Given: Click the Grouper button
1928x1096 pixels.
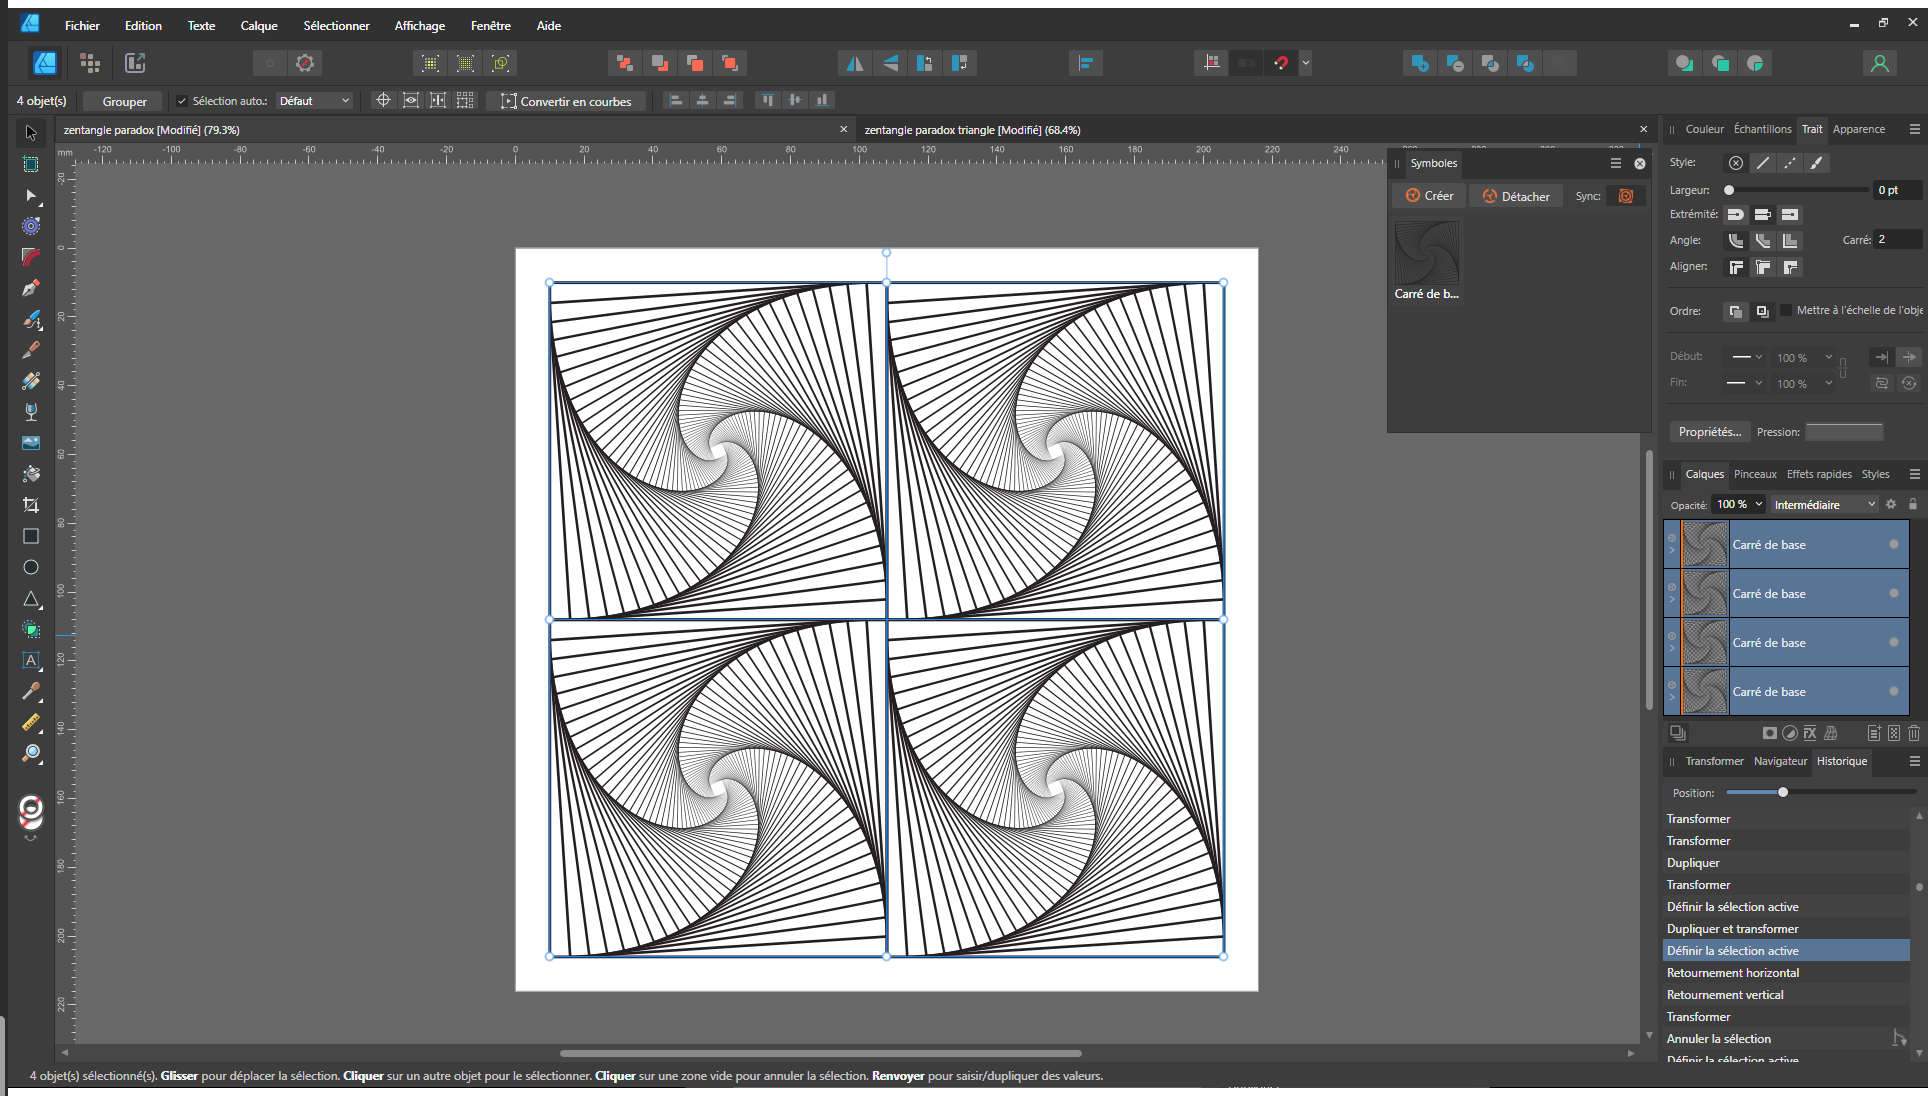Looking at the screenshot, I should pos(124,101).
